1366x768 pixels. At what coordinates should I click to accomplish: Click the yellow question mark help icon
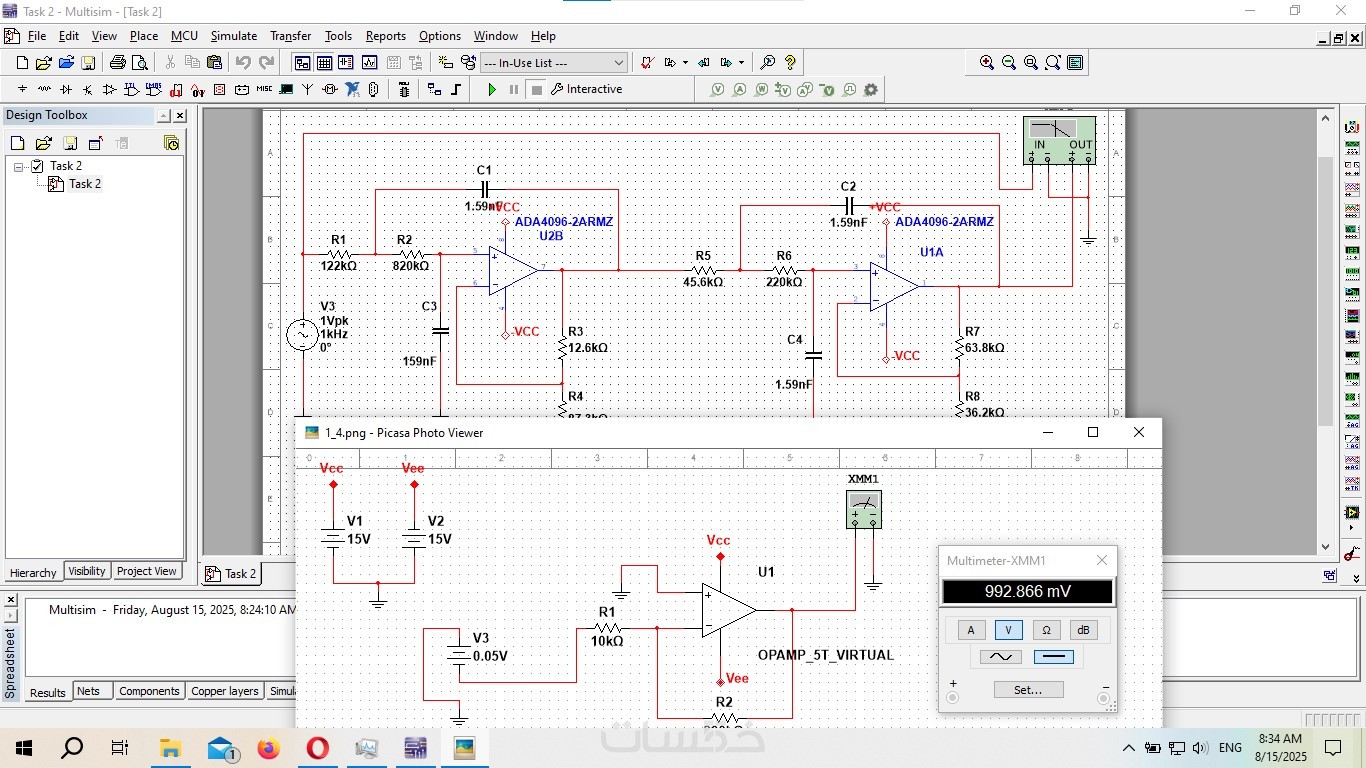tap(790, 63)
